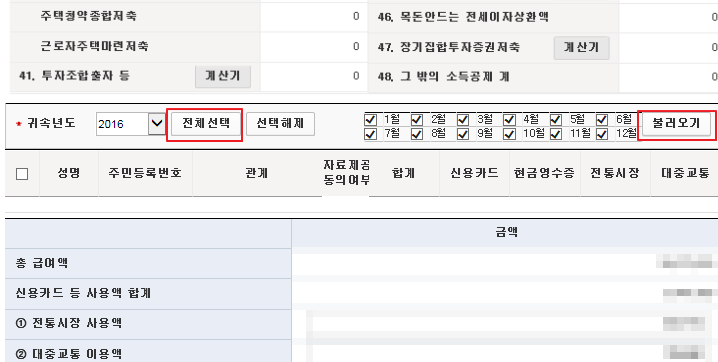This screenshot has height=362, width=718.
Task: Open 계산기 for 장기집합투자증권저축
Action: coord(581,48)
